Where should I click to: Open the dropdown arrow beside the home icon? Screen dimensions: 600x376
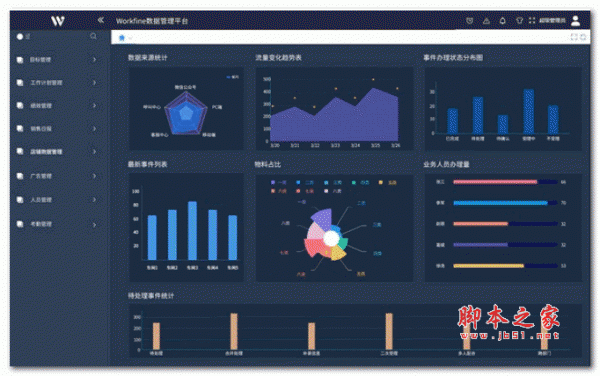point(130,38)
